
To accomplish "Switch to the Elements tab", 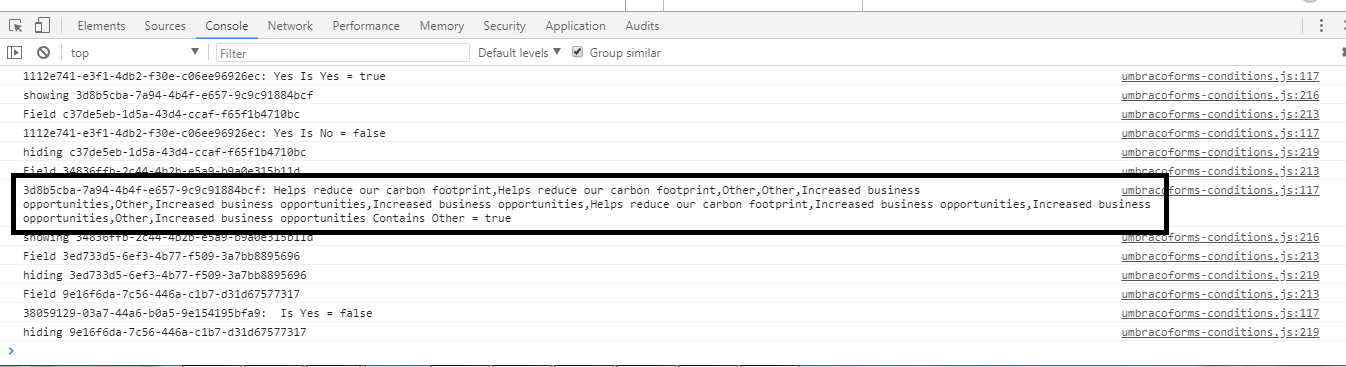I will click(101, 26).
